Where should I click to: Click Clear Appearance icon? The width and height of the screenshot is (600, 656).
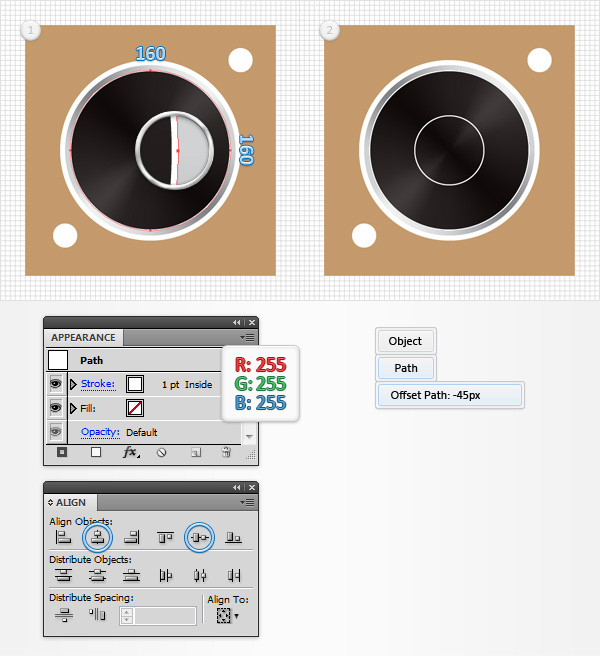[162, 453]
